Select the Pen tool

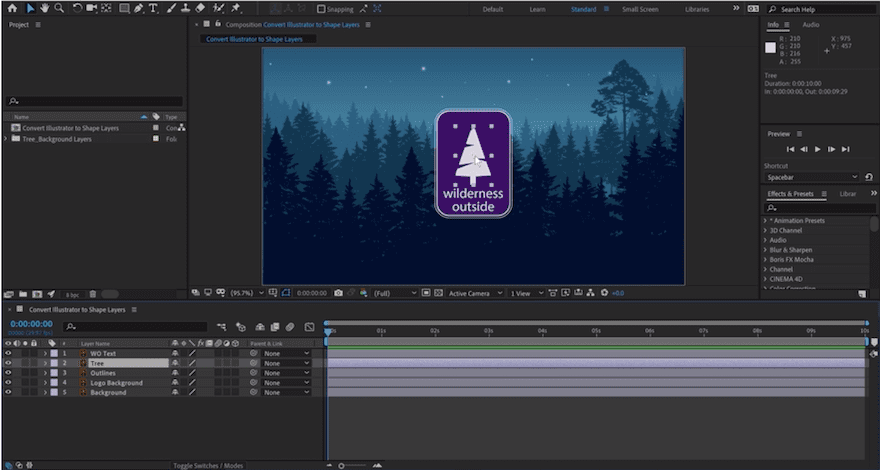point(137,8)
